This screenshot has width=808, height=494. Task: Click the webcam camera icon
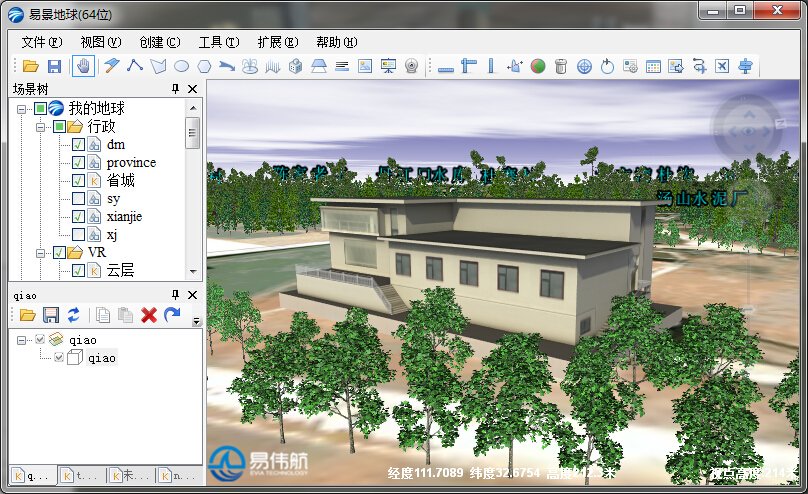[411, 66]
